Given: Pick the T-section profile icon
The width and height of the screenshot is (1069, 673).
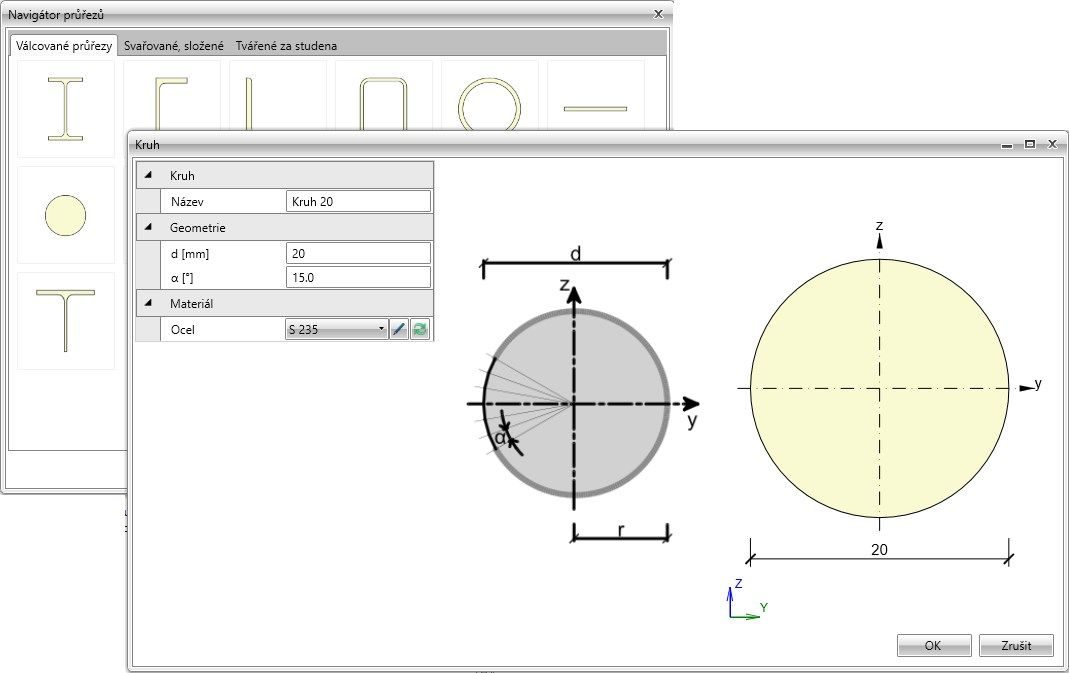Looking at the screenshot, I should click(x=66, y=320).
